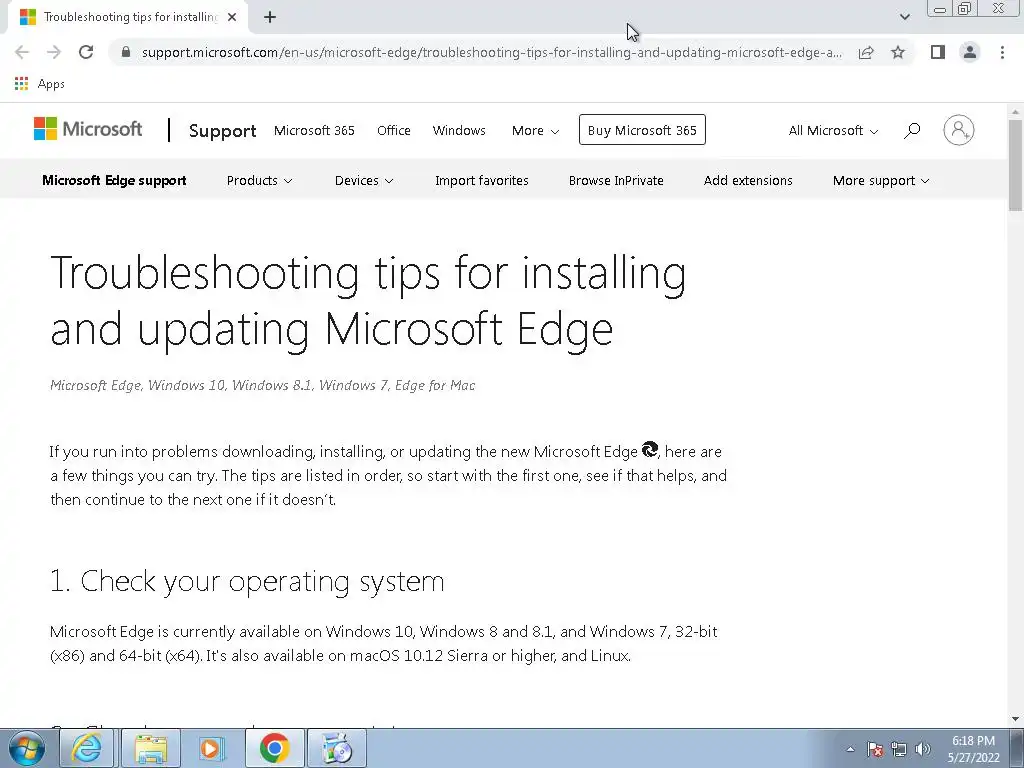Open Chrome three-dot menu
The height and width of the screenshot is (768, 1024).
[x=1002, y=52]
